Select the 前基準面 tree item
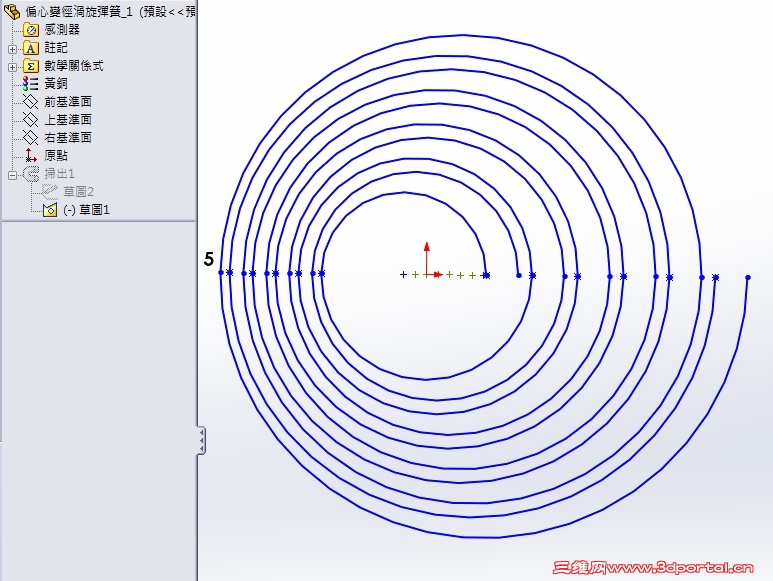The image size is (773, 581). (x=68, y=102)
